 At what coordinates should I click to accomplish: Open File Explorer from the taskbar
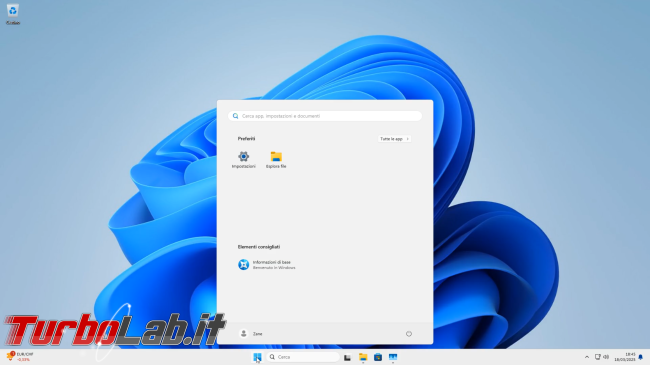click(363, 357)
